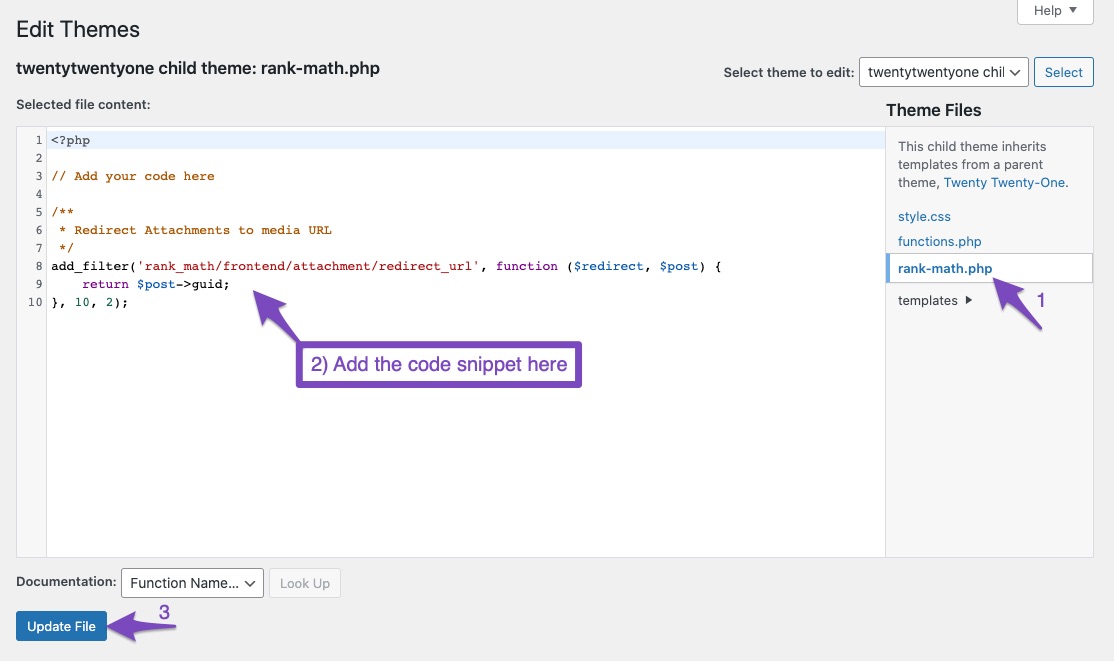The image size is (1114, 661).
Task: Click the '/**' comment opening on line 5
Action: (x=63, y=212)
